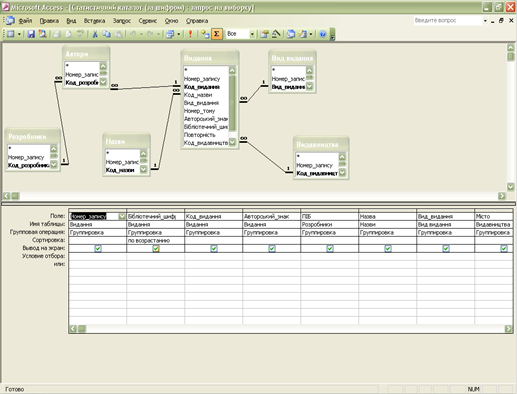The height and width of the screenshot is (394, 517).
Task: Uncheck display for Вид_видання column
Action: [x=446, y=248]
